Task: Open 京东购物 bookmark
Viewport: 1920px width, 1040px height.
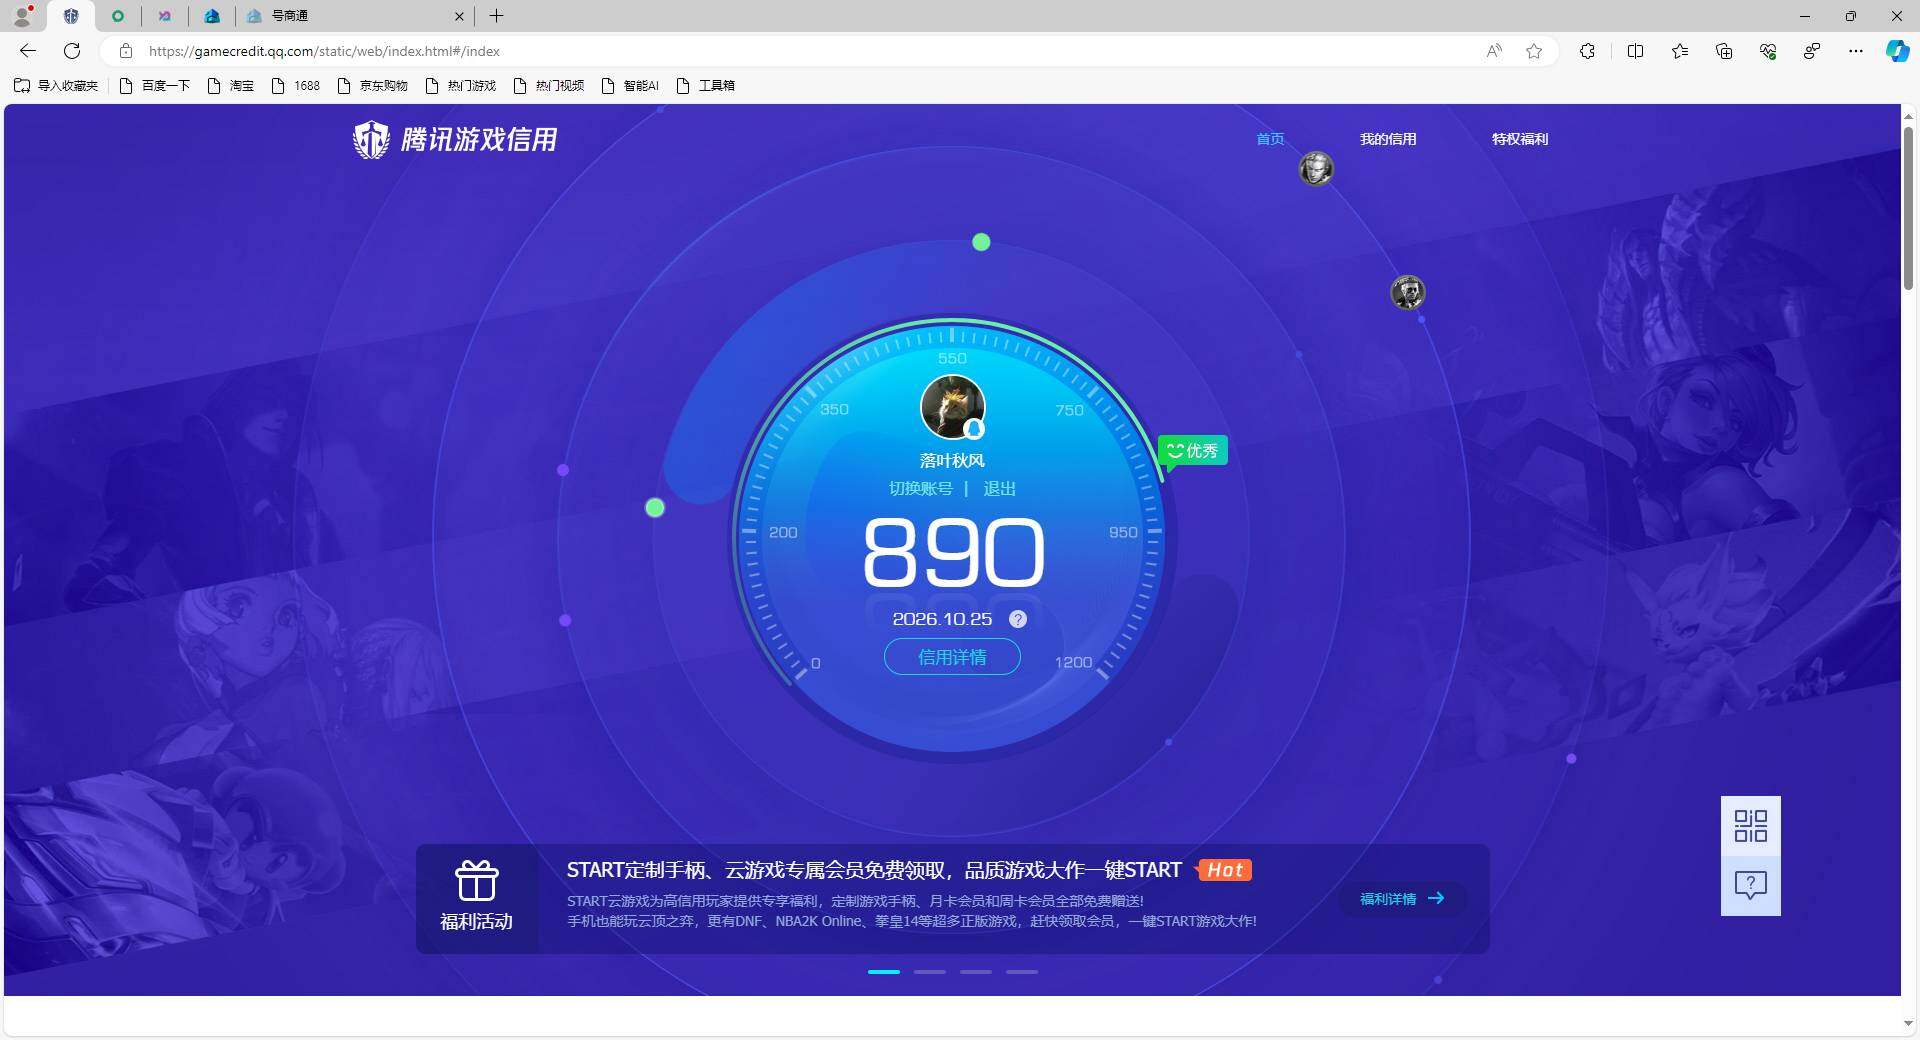Action: click(x=373, y=85)
